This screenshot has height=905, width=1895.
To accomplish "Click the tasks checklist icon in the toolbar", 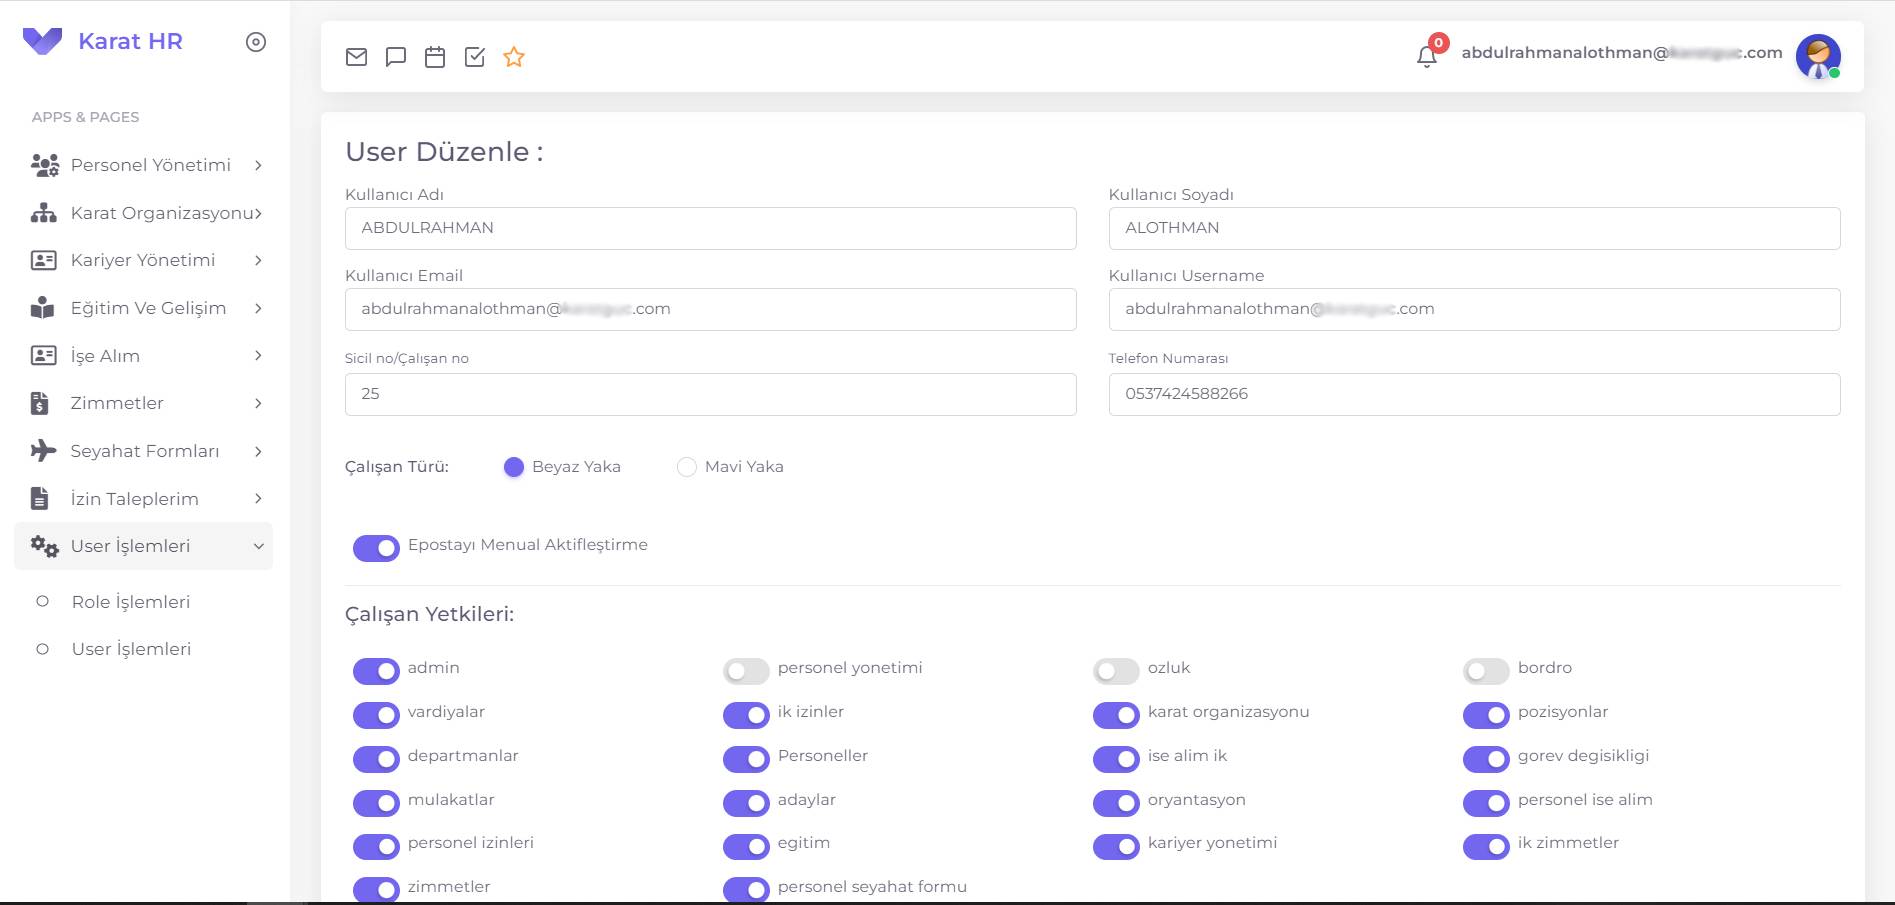I will tap(475, 57).
